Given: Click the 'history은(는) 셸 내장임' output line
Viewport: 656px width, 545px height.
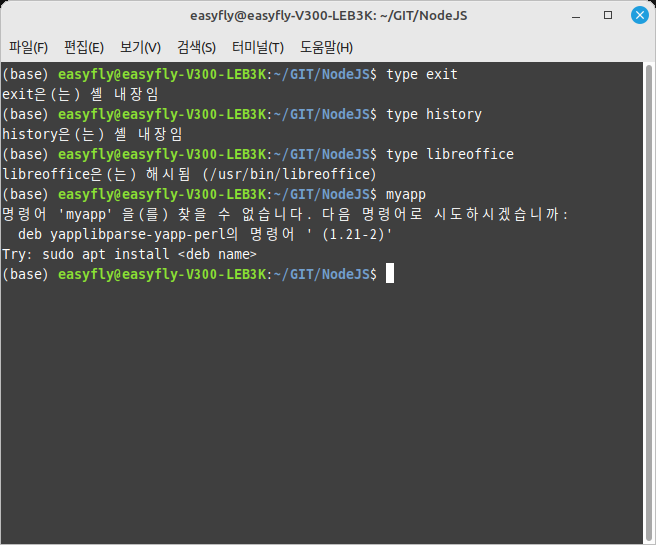Looking at the screenshot, I should (92, 135).
